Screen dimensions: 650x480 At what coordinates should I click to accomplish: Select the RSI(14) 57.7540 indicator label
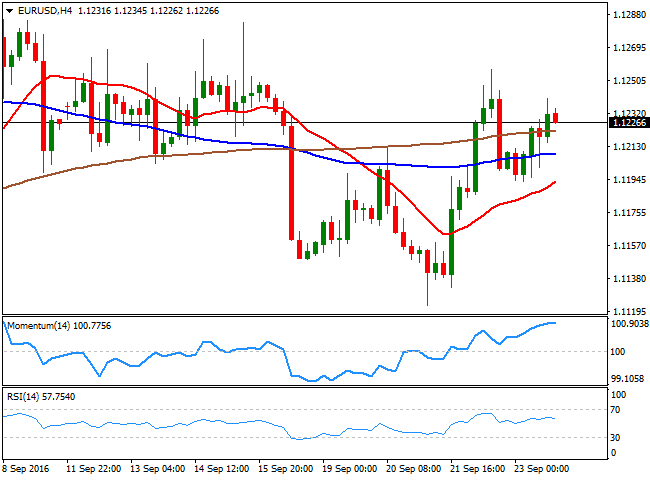tap(41, 397)
